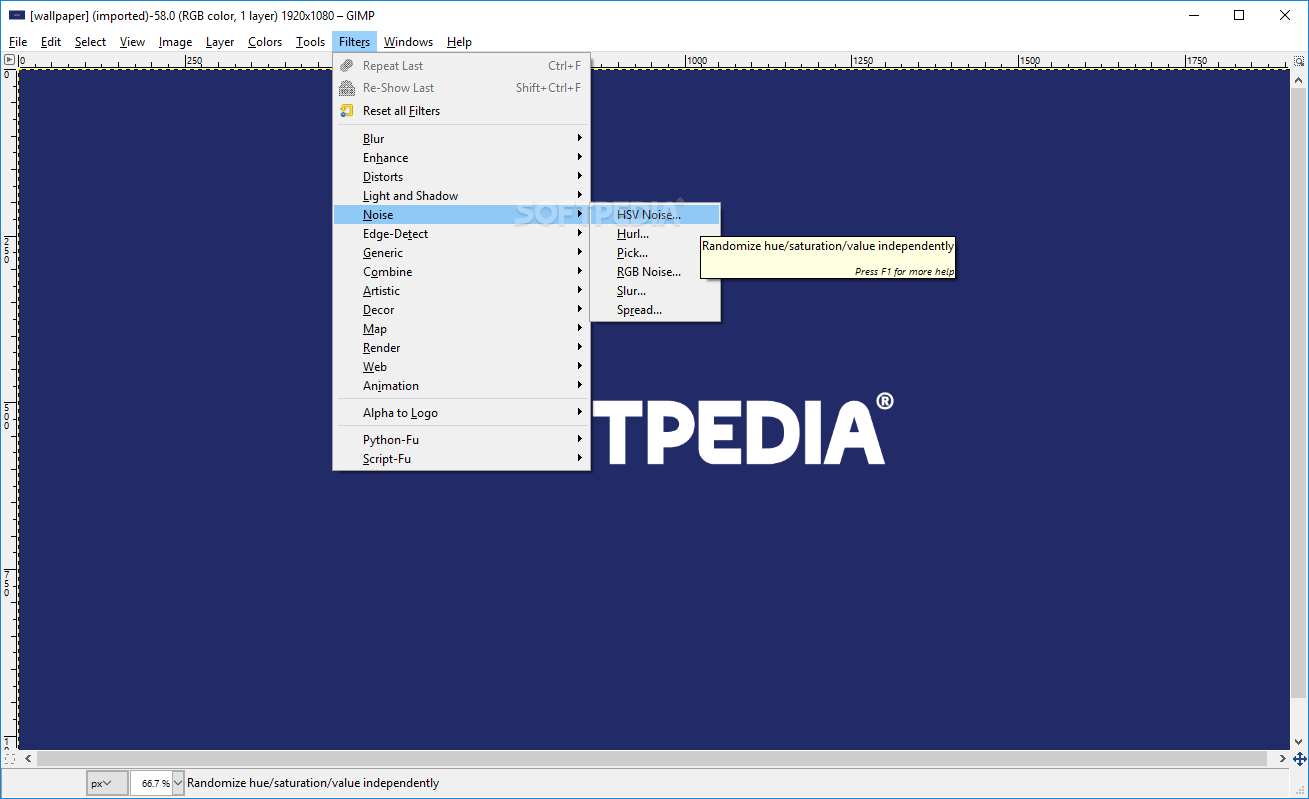The width and height of the screenshot is (1309, 799).
Task: Open the image menu button at the ruler corner
Action: point(9,60)
